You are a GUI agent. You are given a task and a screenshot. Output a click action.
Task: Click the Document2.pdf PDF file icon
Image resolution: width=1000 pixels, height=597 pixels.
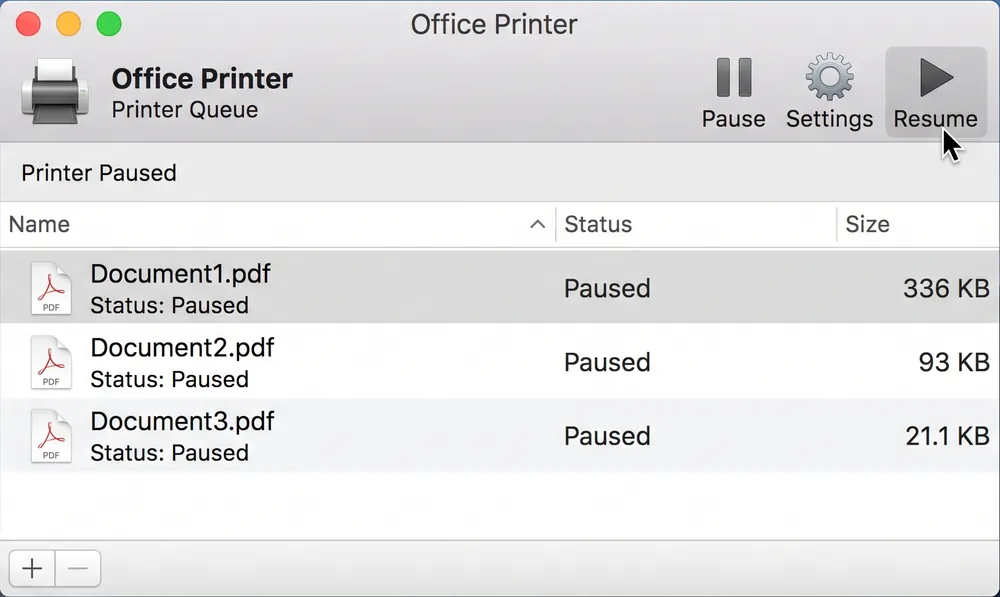coord(51,362)
